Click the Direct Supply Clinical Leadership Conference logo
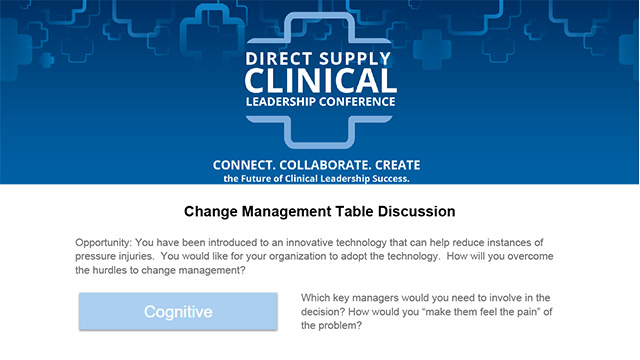Screen dimensions: 640x360 point(320,80)
